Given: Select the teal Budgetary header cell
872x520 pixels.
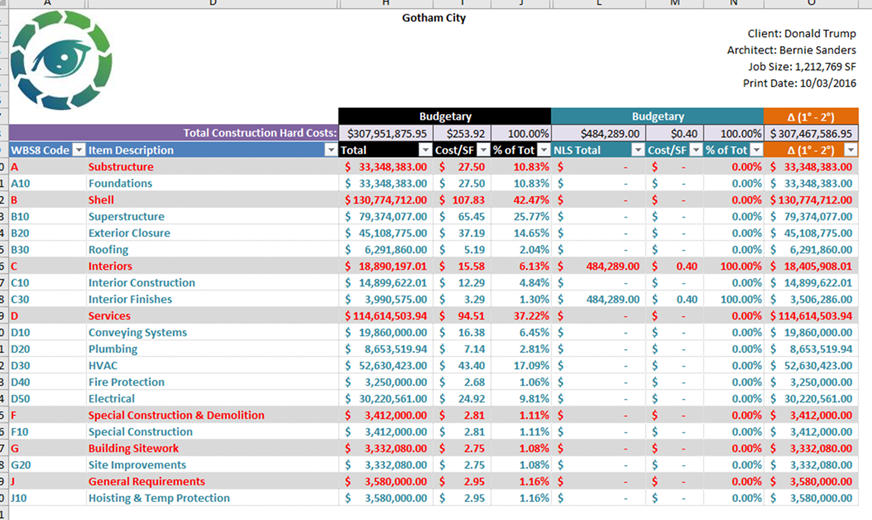Looking at the screenshot, I should (x=657, y=116).
